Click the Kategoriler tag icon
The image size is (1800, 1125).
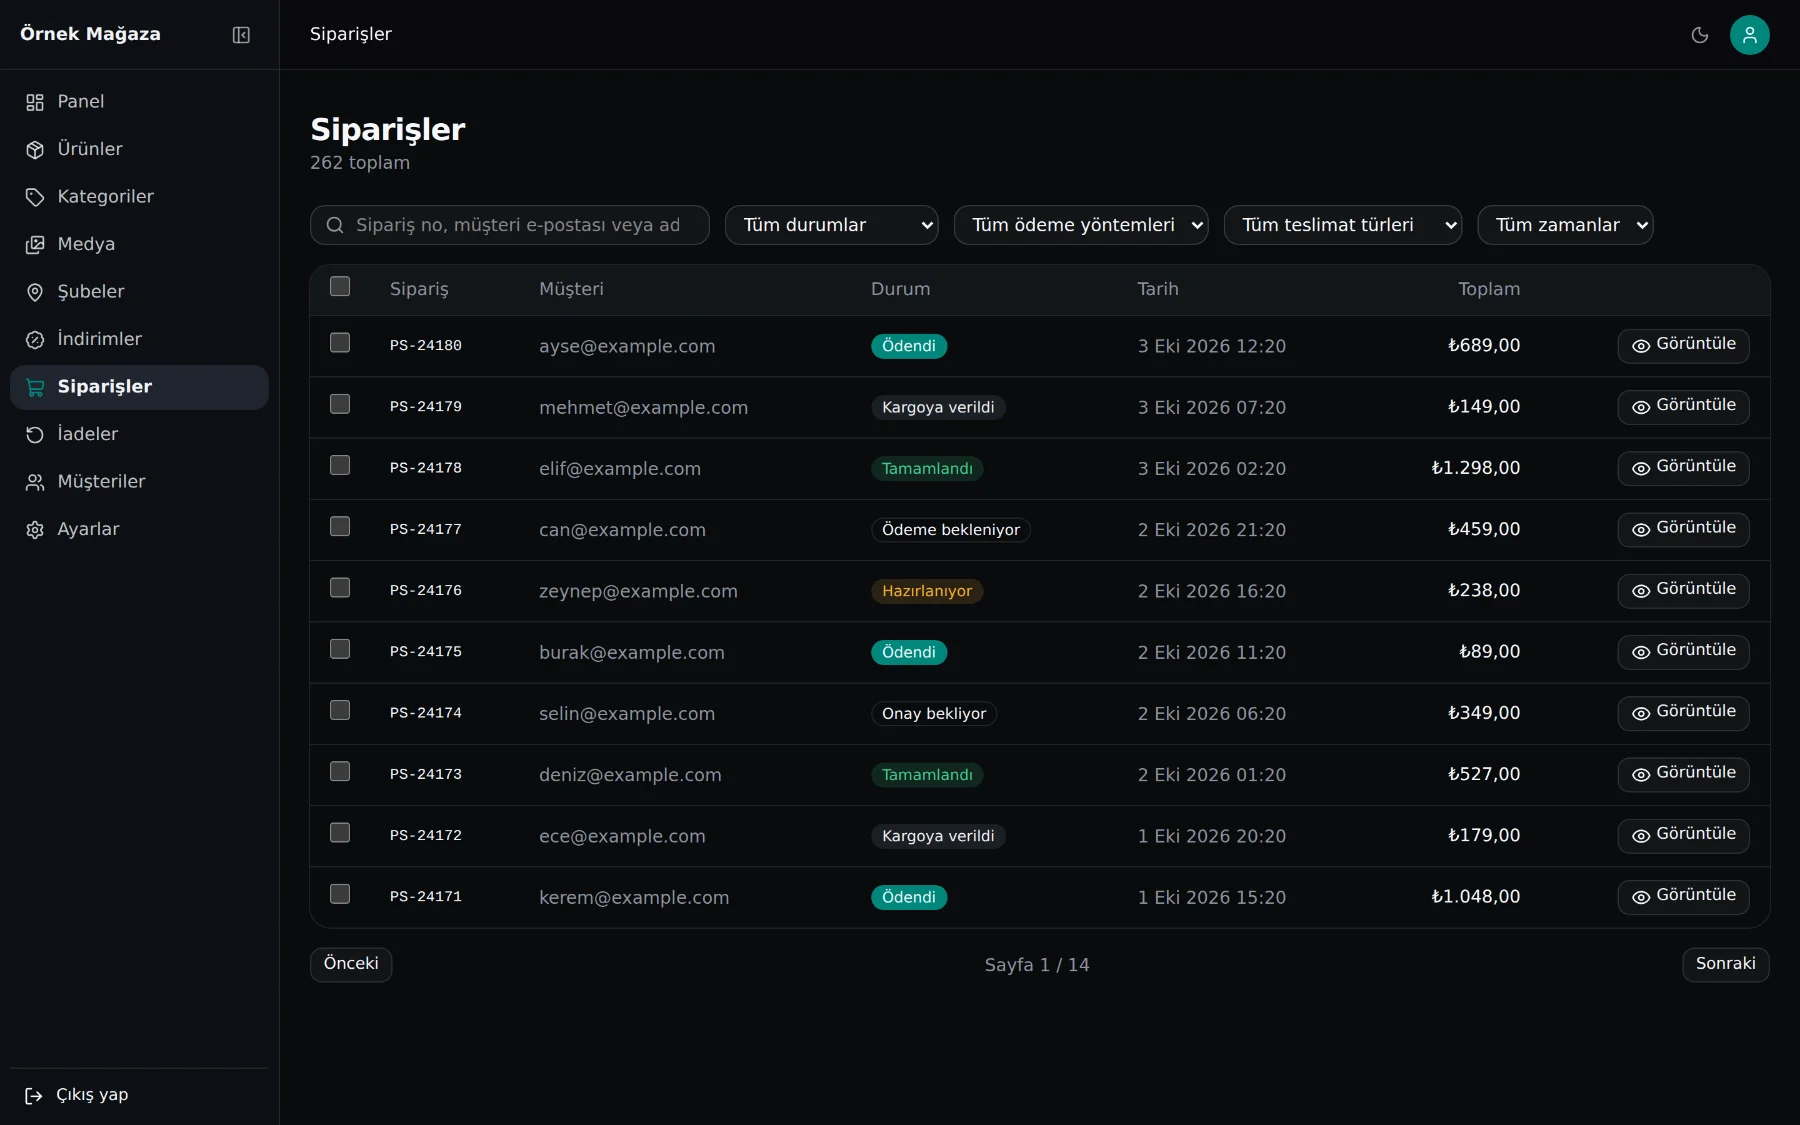[x=35, y=197]
